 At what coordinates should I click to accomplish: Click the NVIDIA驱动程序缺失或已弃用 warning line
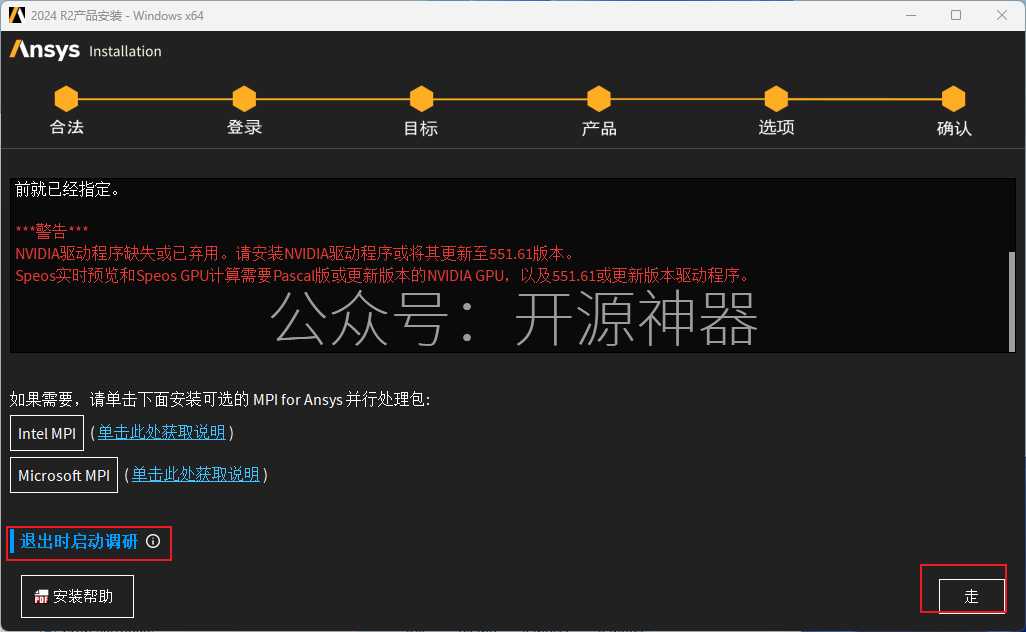click(x=295, y=253)
